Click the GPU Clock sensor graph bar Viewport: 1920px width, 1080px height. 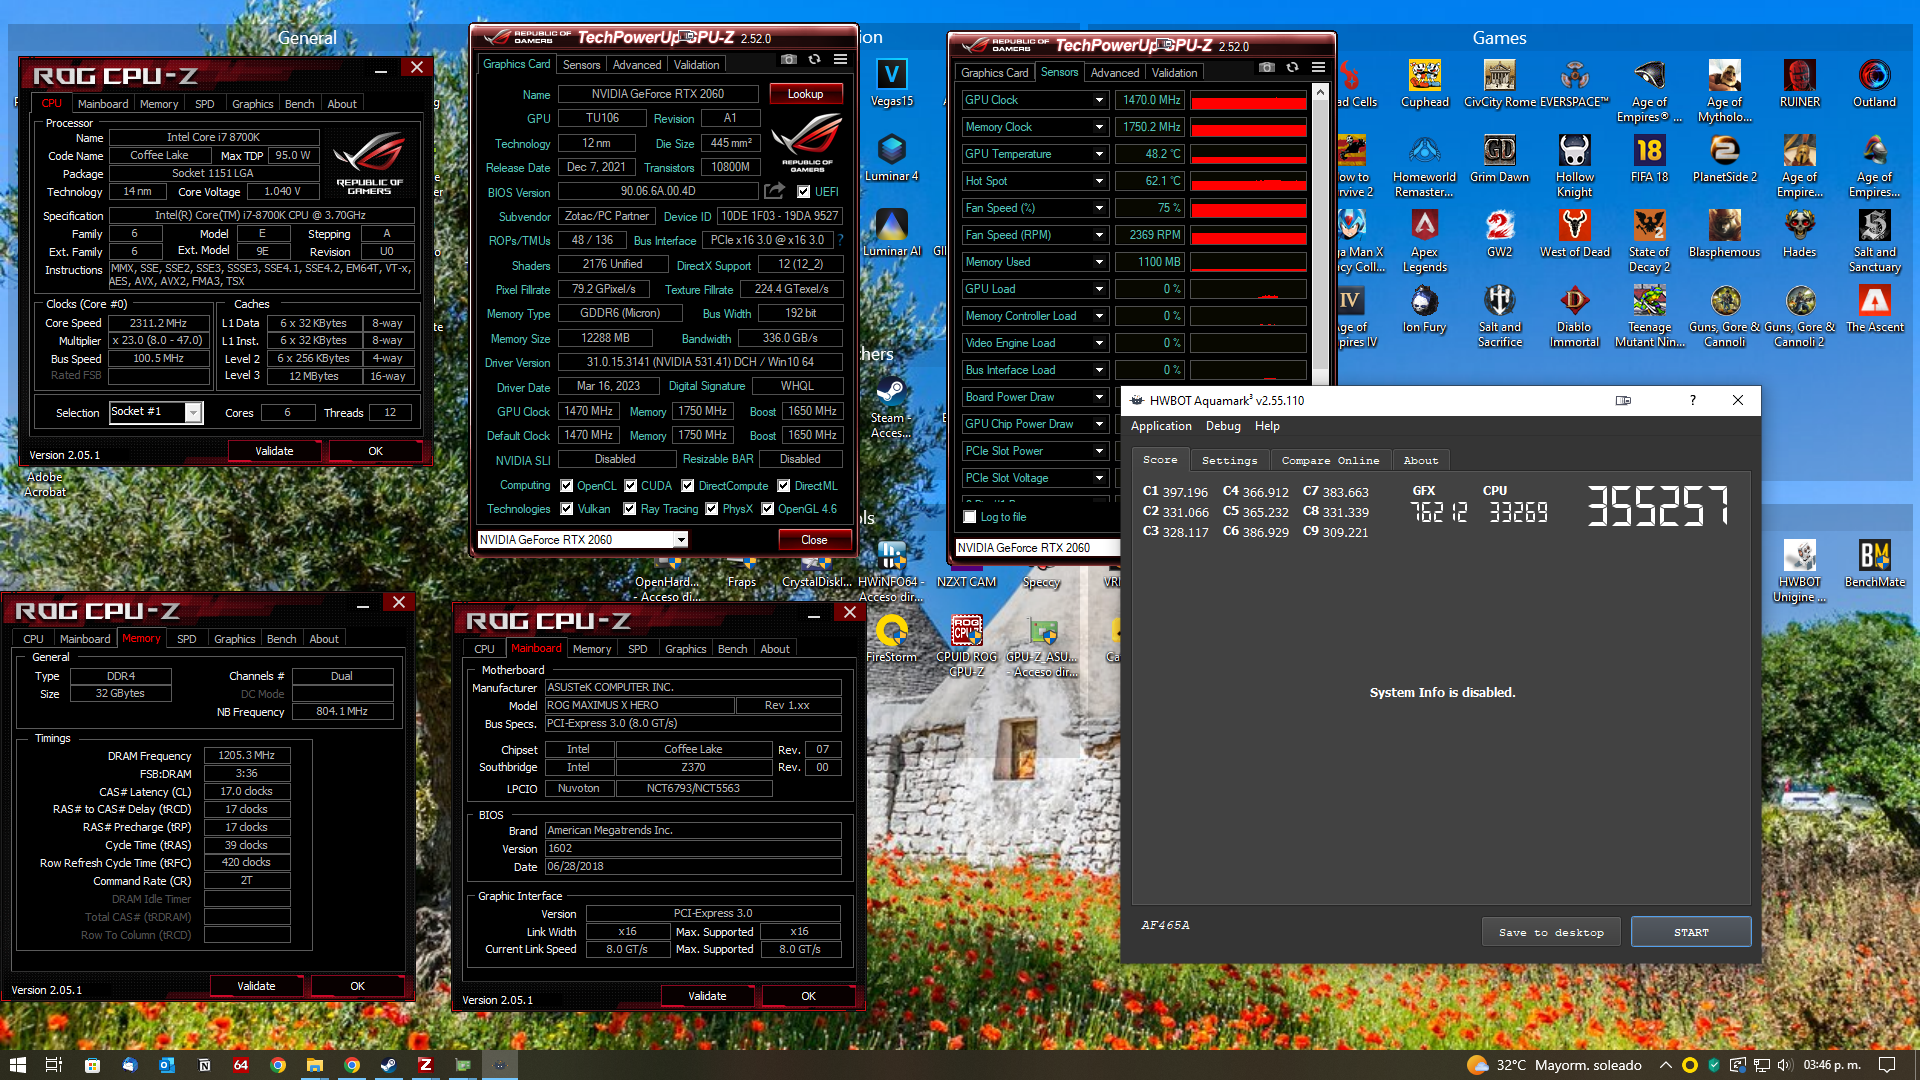pos(1248,100)
